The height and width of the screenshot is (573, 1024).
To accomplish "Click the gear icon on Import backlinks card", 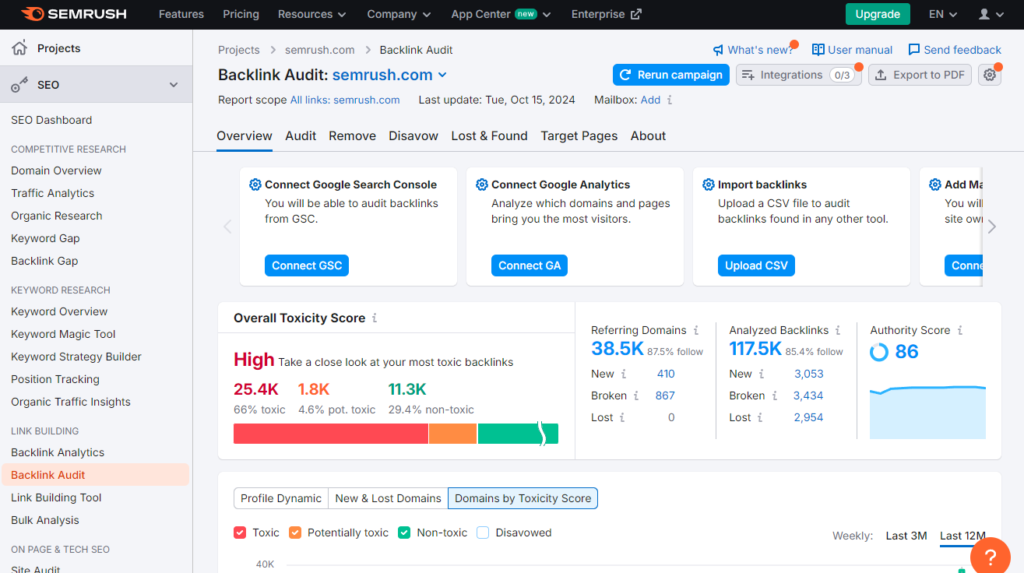I will click(709, 185).
